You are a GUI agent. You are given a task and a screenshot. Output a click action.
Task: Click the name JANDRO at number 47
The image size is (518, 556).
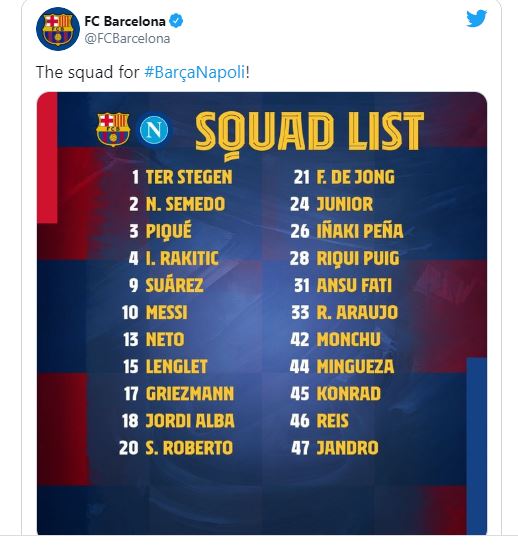click(x=347, y=448)
